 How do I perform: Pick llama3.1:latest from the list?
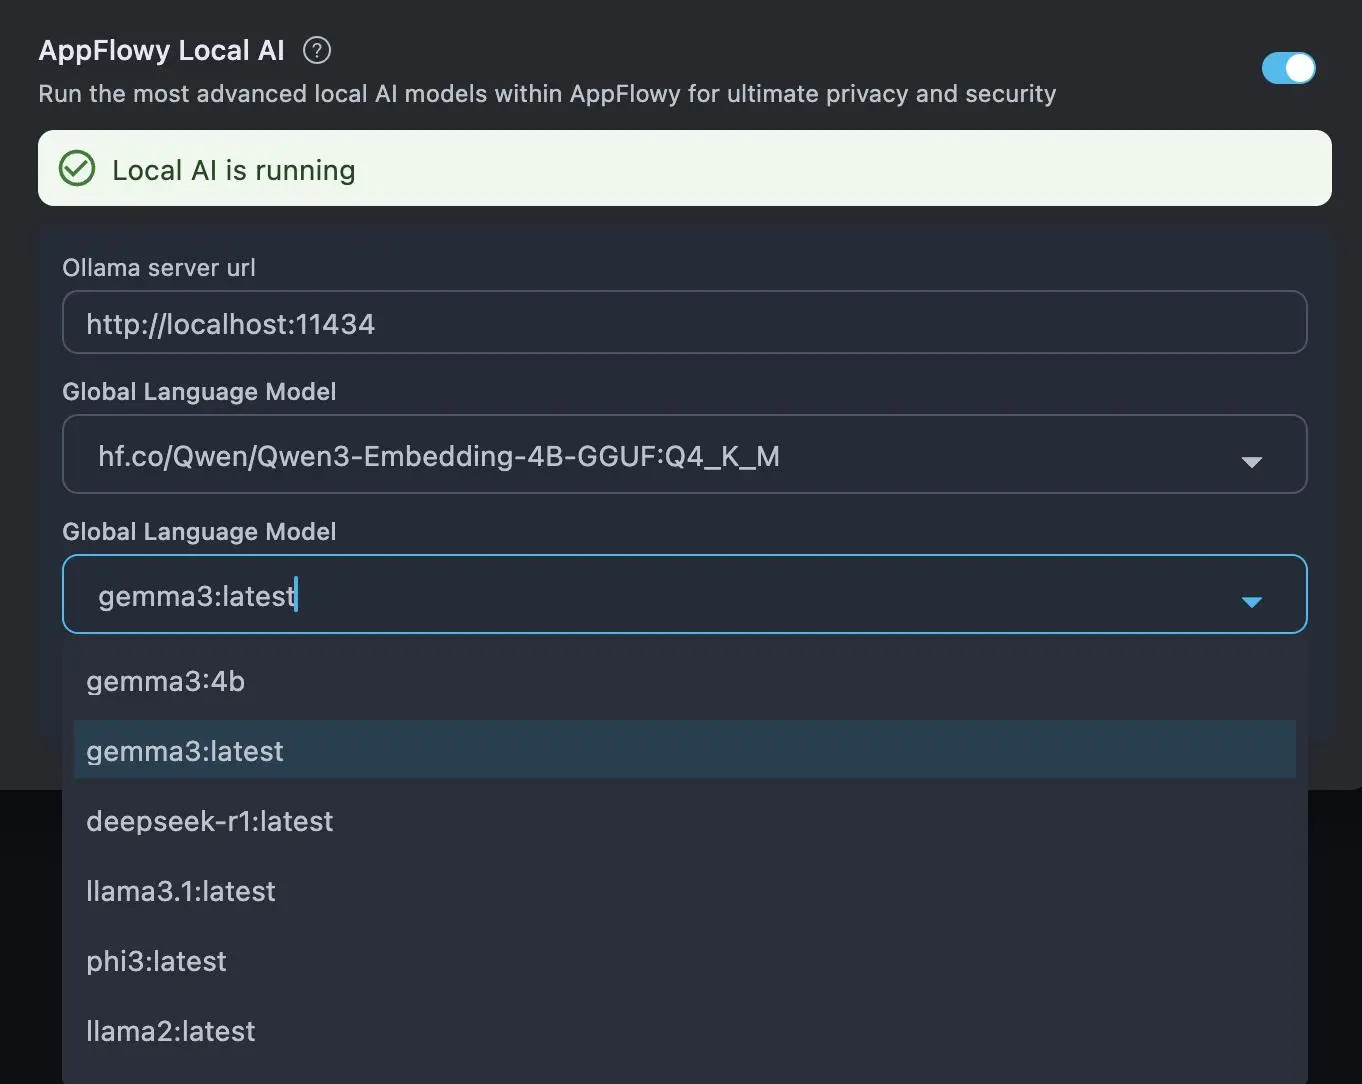pos(684,891)
